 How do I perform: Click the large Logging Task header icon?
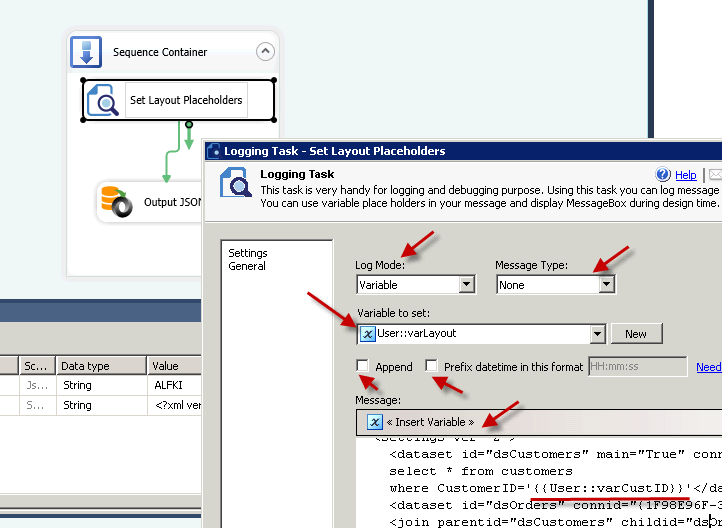click(234, 182)
